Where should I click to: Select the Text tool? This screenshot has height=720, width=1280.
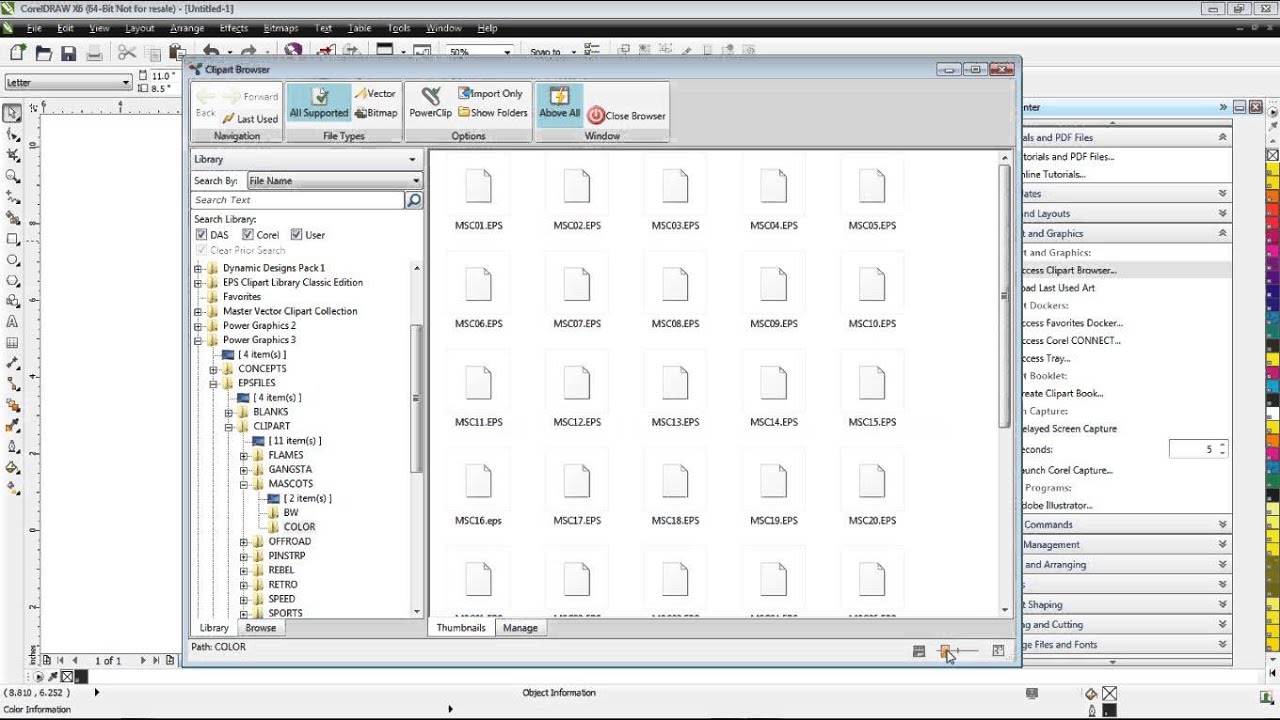[13, 322]
